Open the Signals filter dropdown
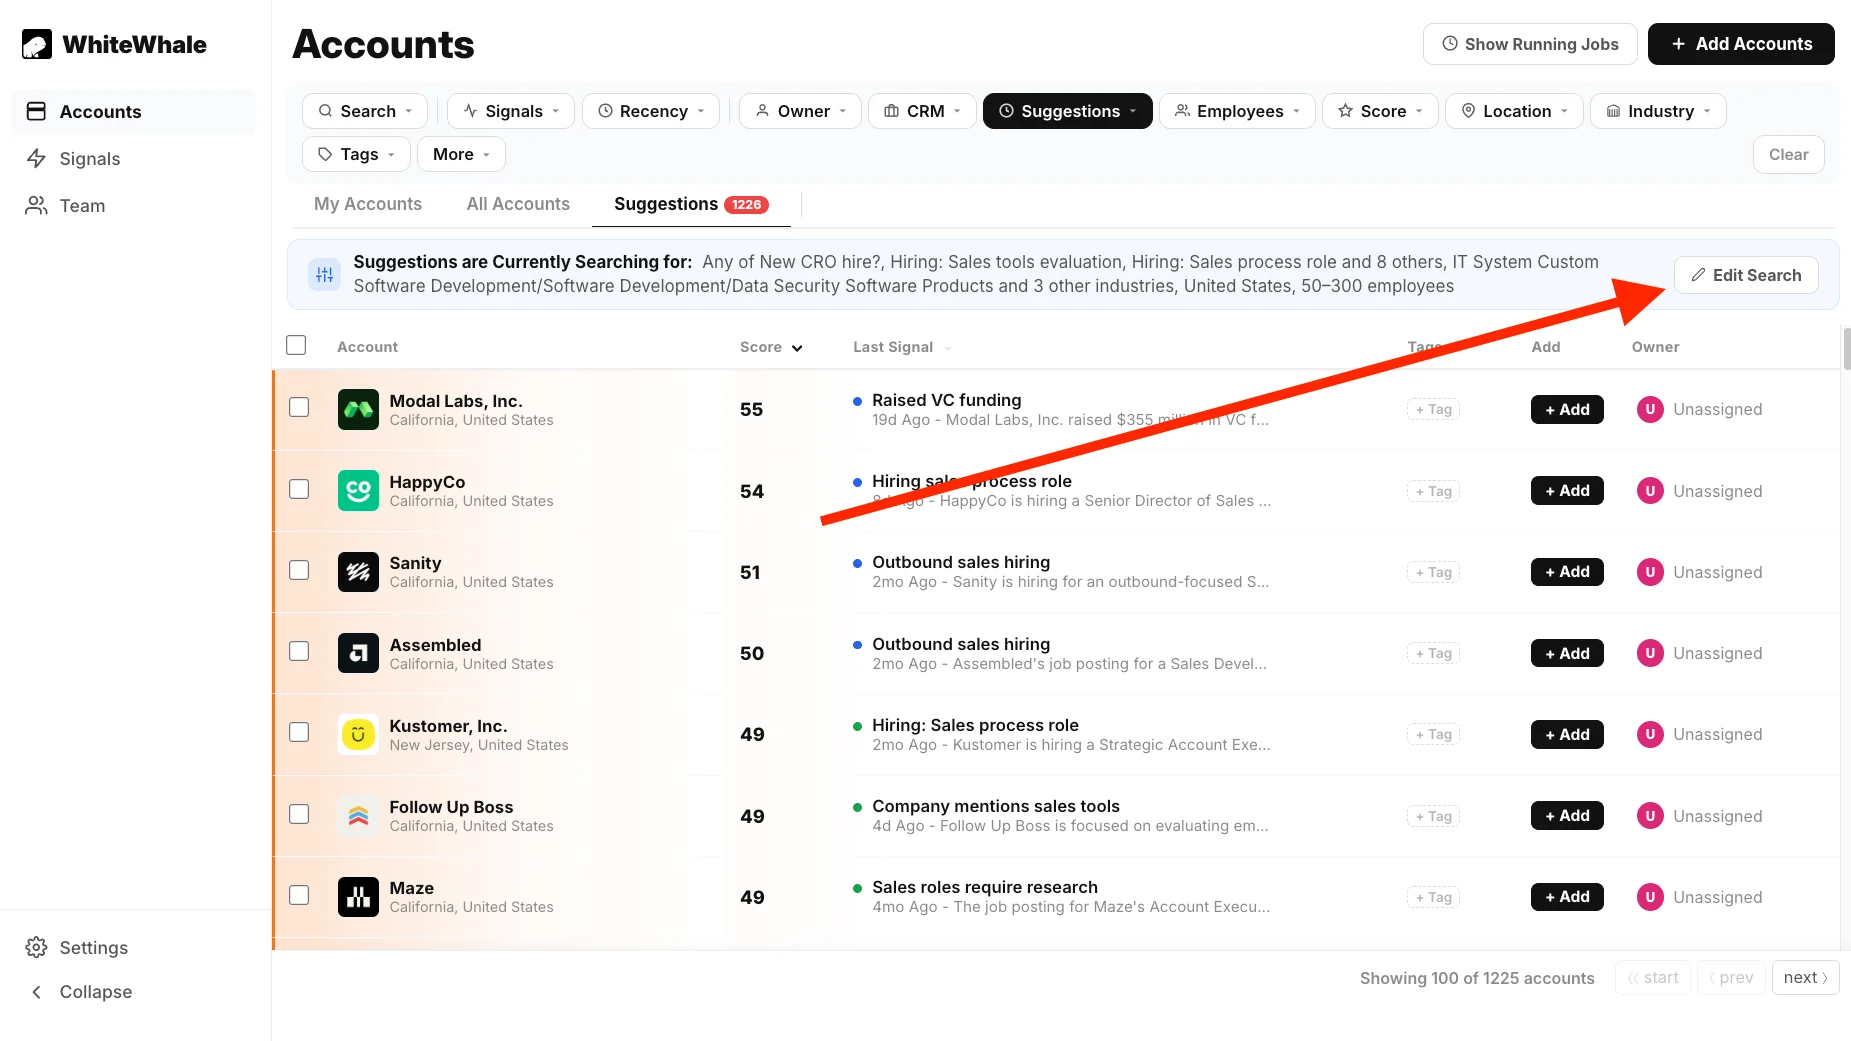The height and width of the screenshot is (1041, 1851). point(511,111)
